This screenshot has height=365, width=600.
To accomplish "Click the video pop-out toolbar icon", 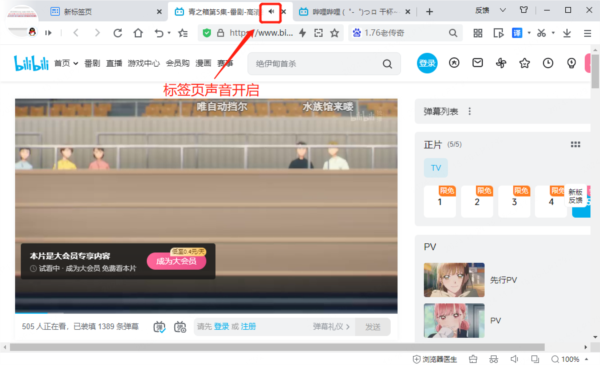I will click(x=498, y=33).
